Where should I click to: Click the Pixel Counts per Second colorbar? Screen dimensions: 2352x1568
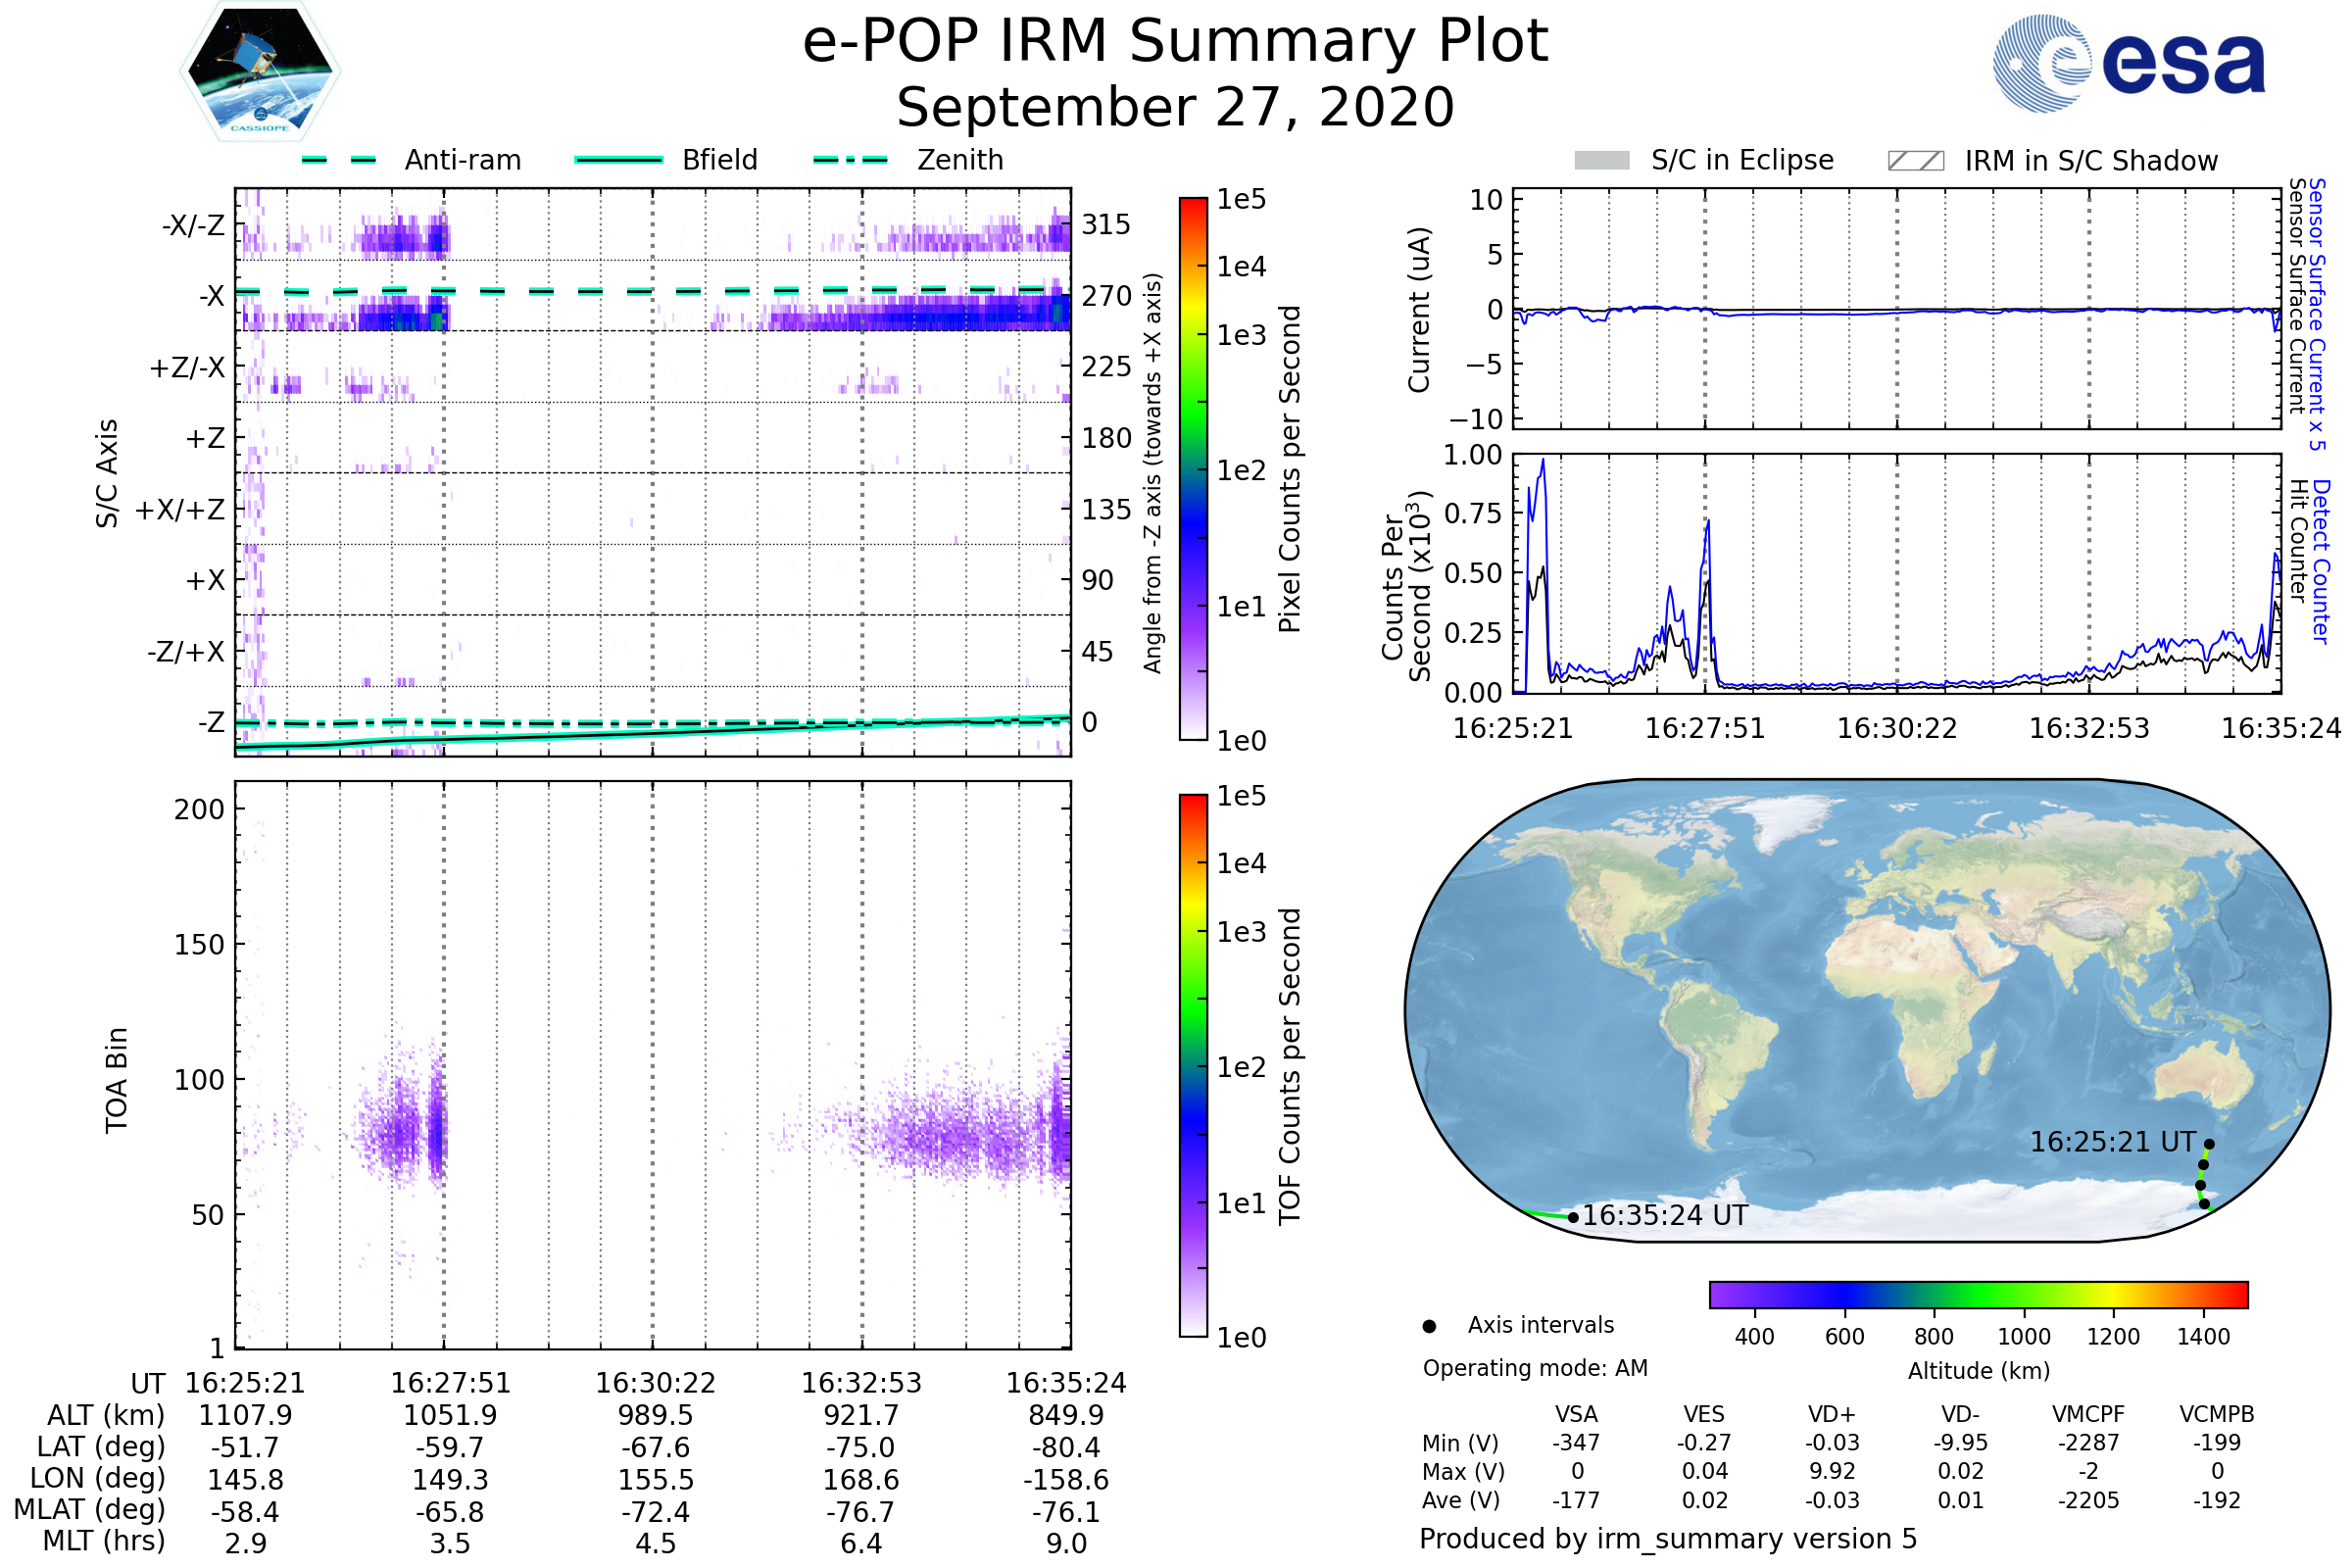pos(1194,469)
